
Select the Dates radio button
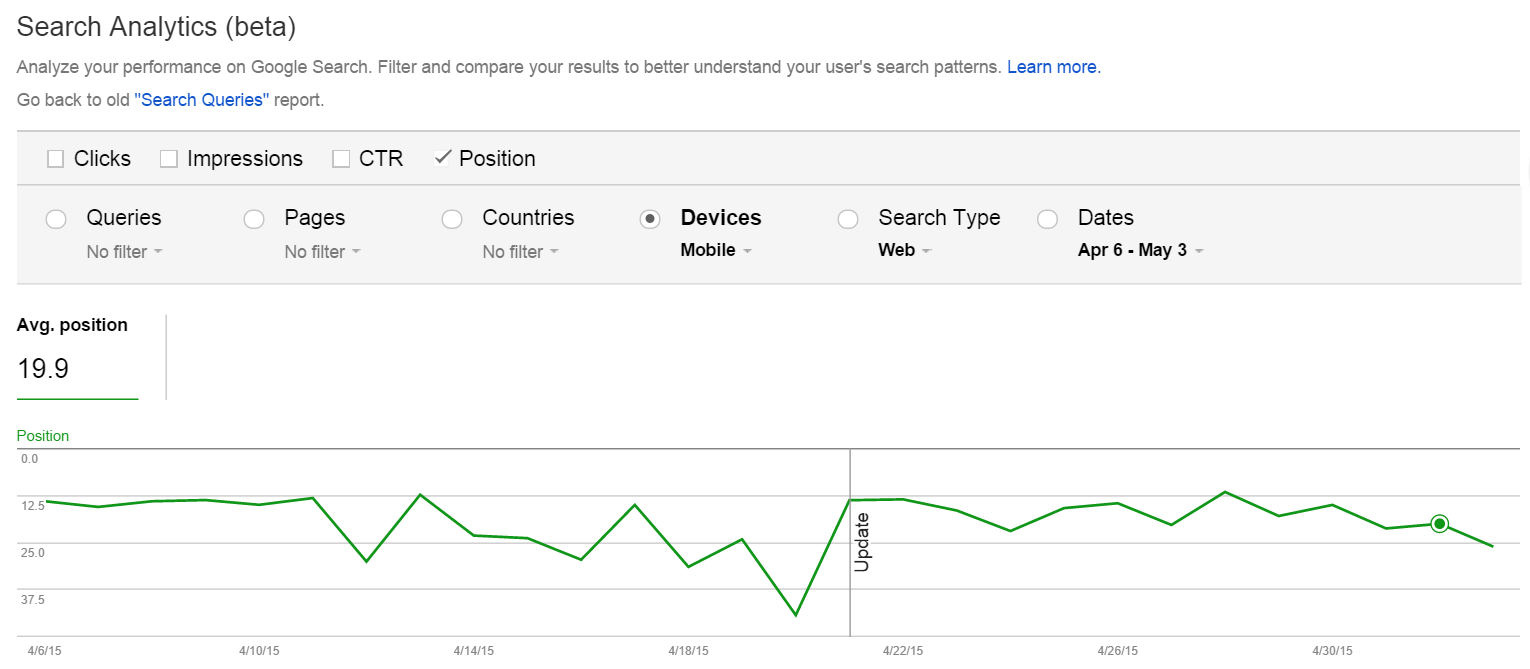point(1047,218)
